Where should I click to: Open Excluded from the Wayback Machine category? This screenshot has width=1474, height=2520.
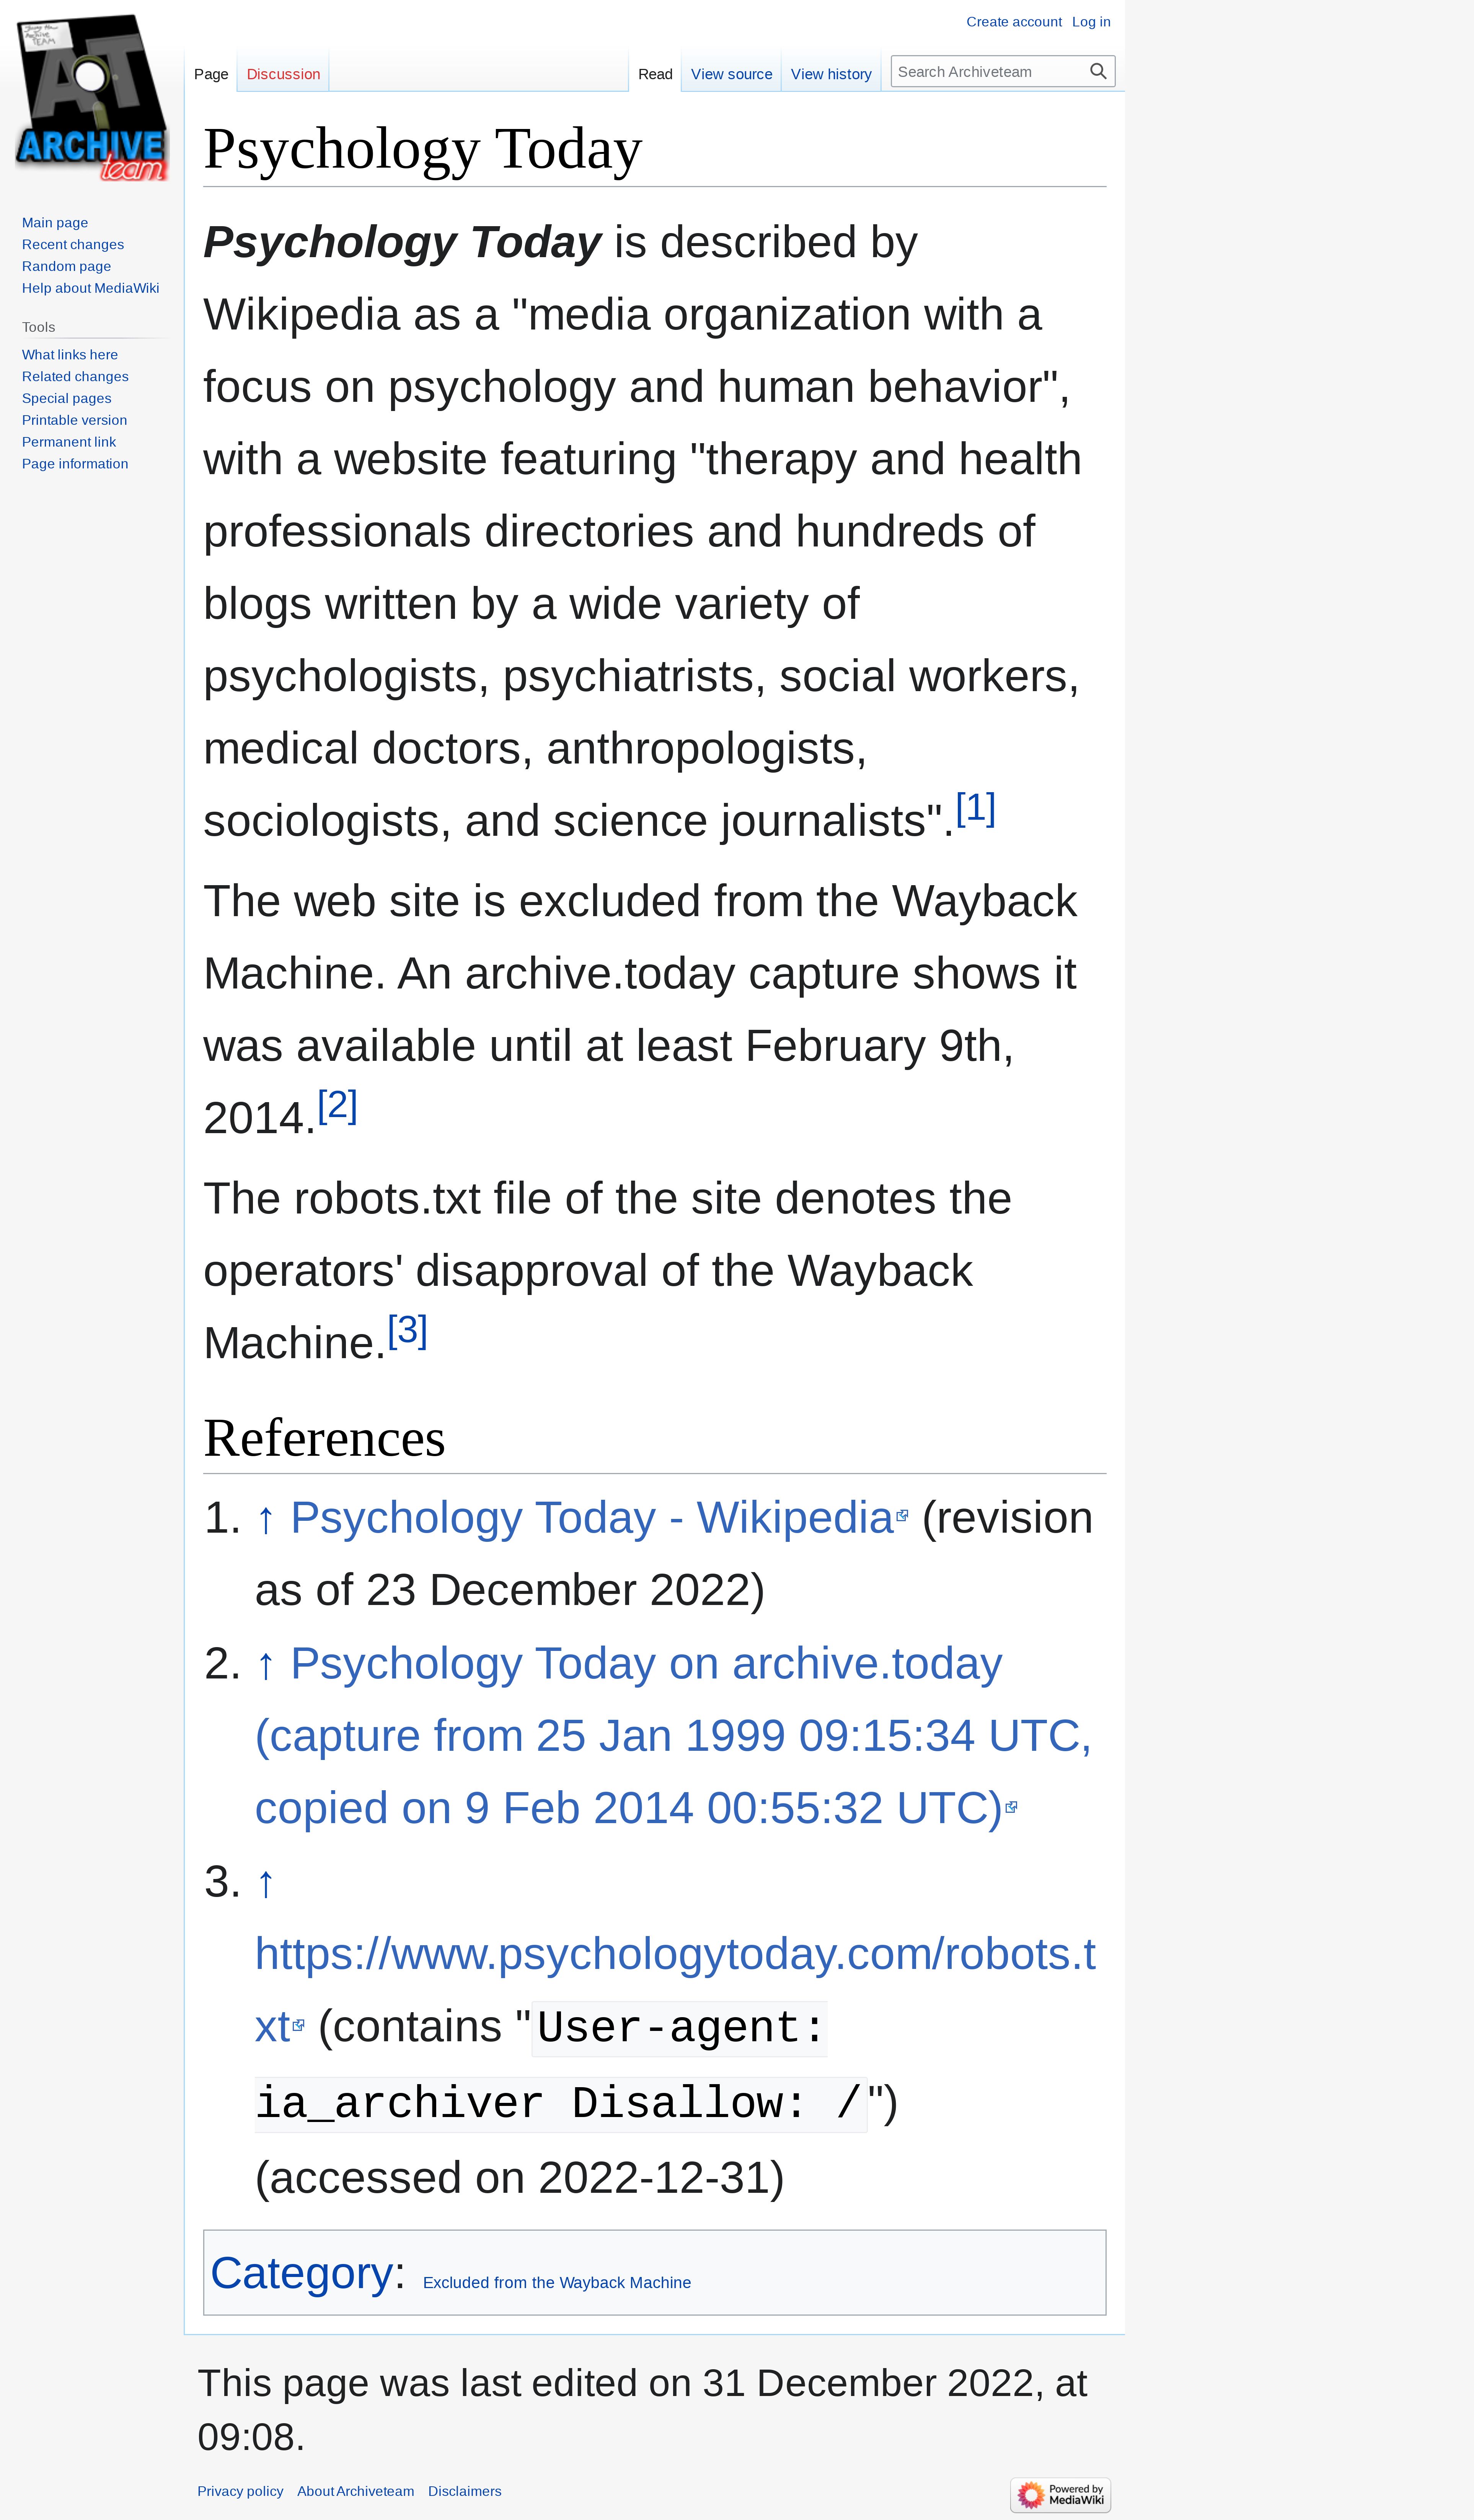point(557,2283)
